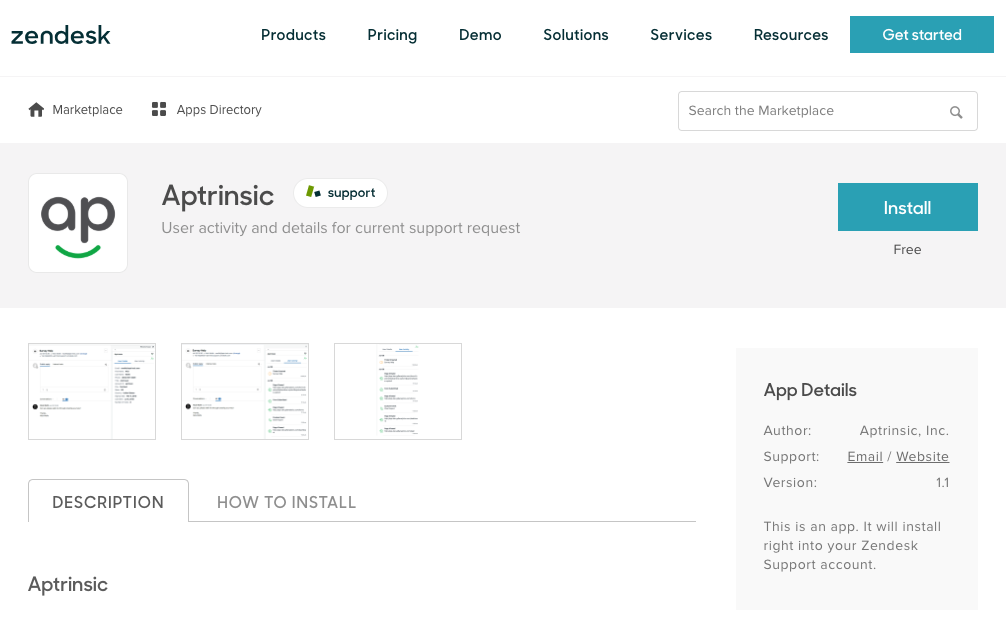Click the version 1.1 value
Screen dimensions: 1006x617
[942, 482]
